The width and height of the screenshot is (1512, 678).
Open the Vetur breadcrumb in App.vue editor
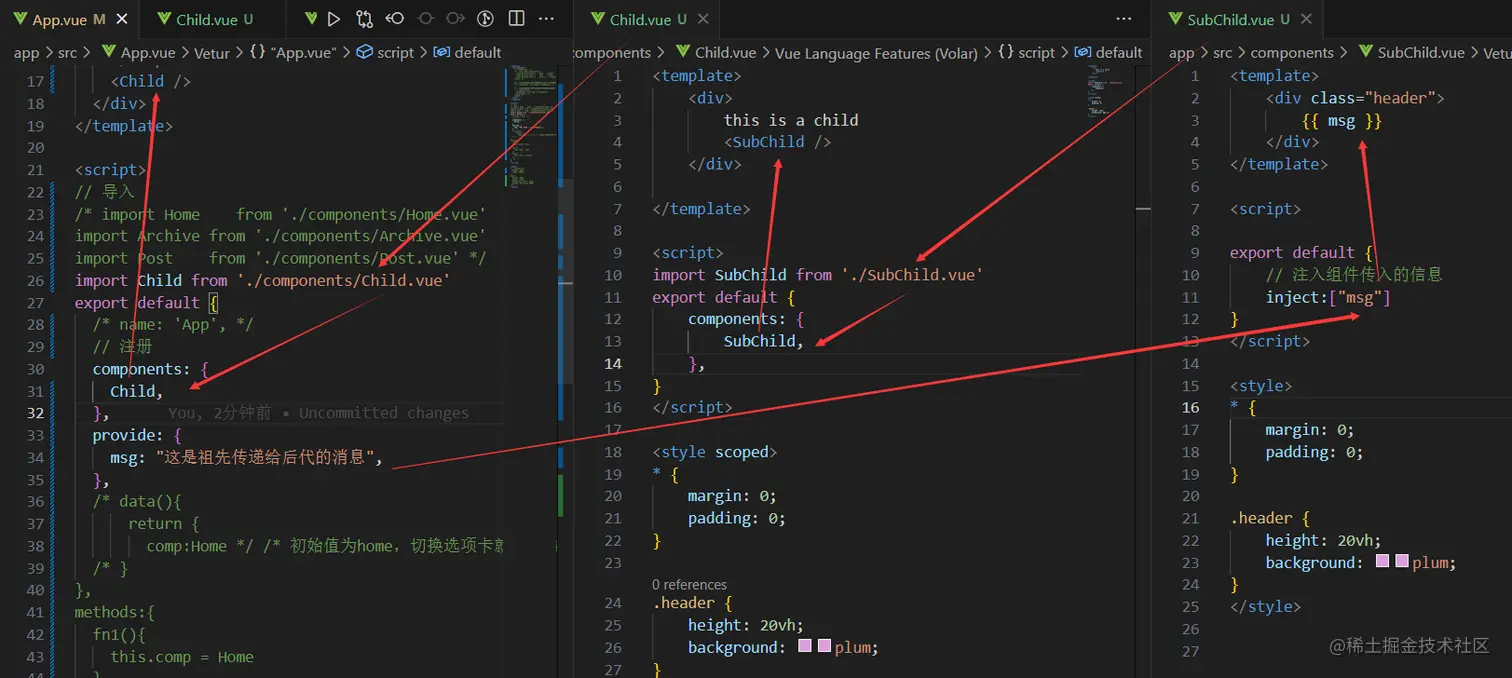click(212, 53)
